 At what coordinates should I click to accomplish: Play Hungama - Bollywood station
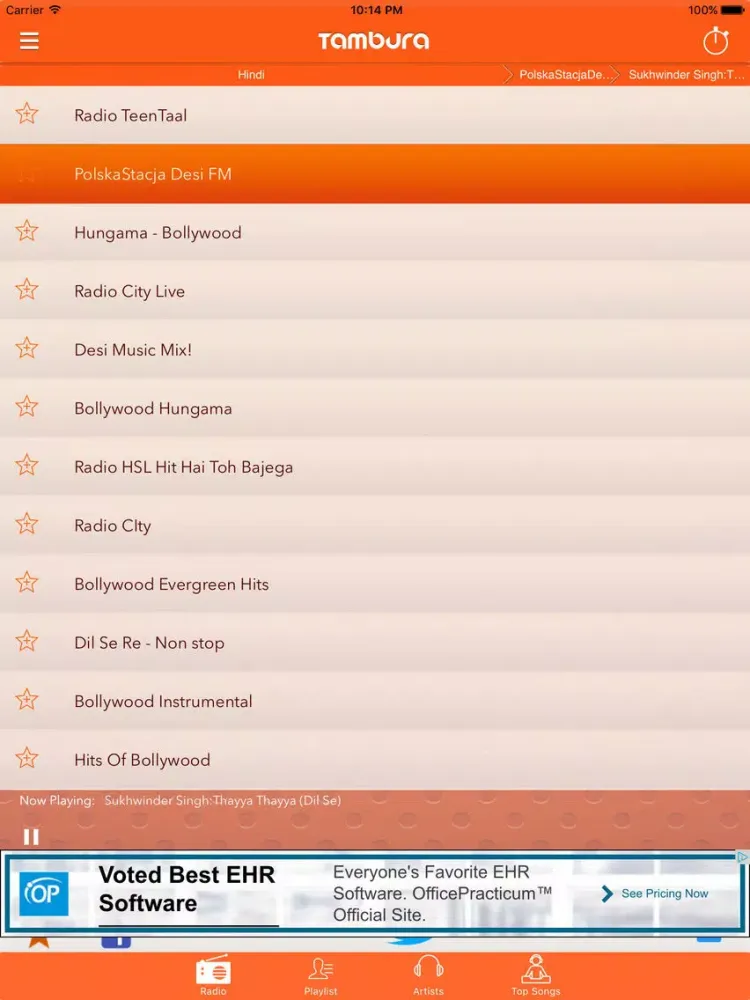click(x=375, y=232)
